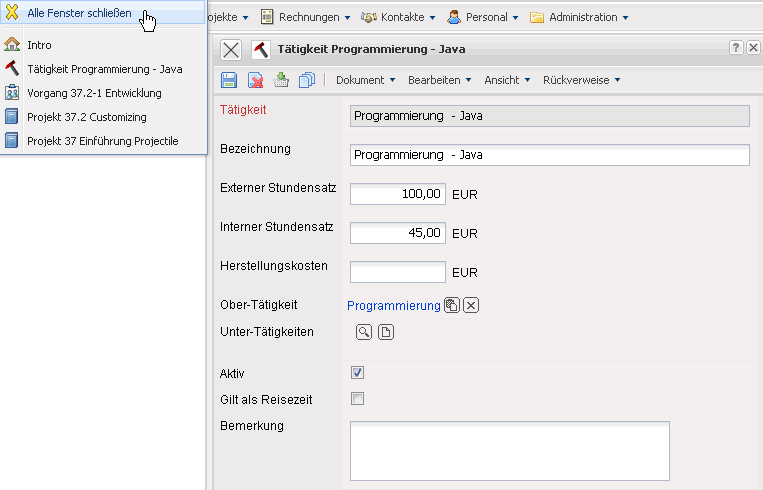Click the download/export icon in the toolbar
The height and width of the screenshot is (490, 763).
point(281,80)
